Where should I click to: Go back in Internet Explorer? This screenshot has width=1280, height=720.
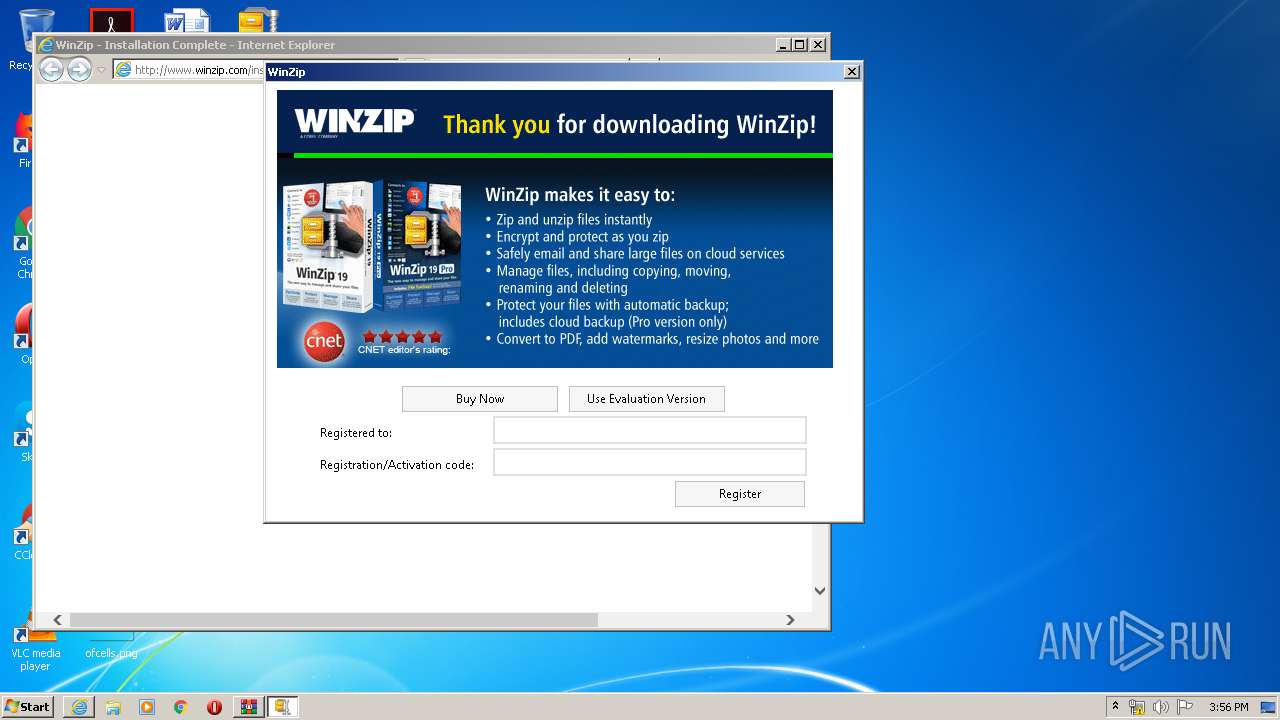click(51, 69)
